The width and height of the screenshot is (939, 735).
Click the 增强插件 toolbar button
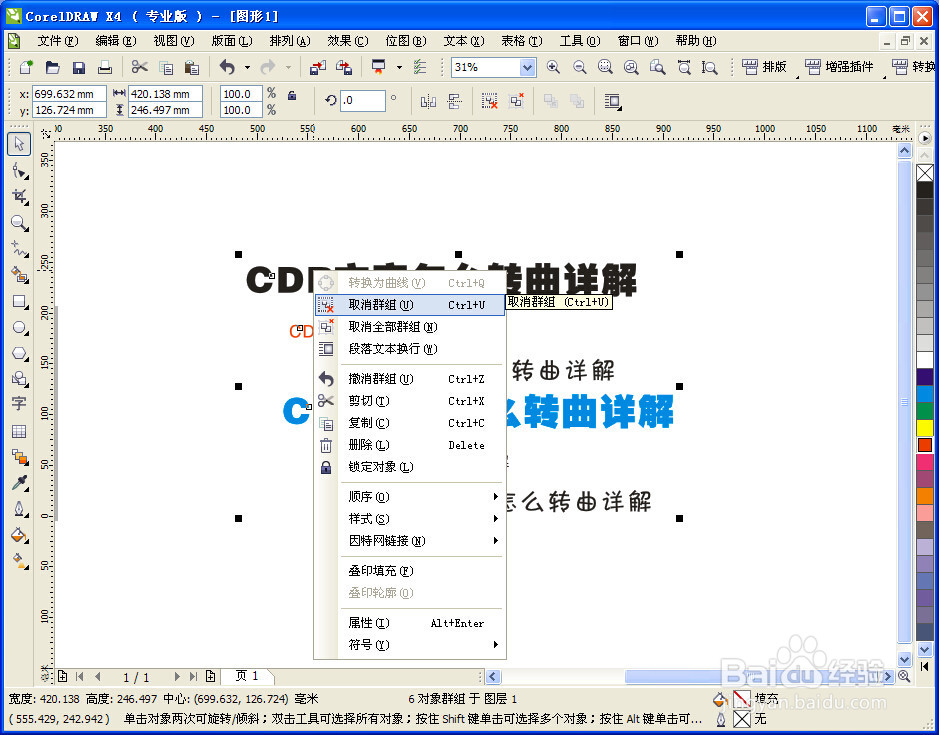tap(840, 67)
